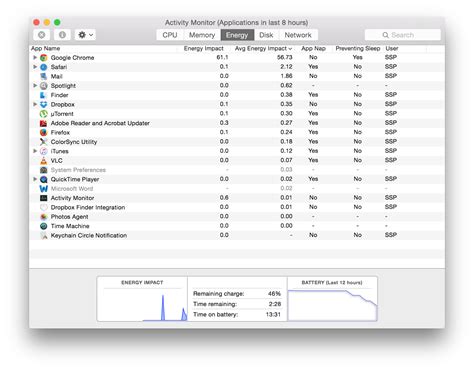The width and height of the screenshot is (474, 370).
Task: Sort by Energy Impact column
Action: click(x=204, y=48)
